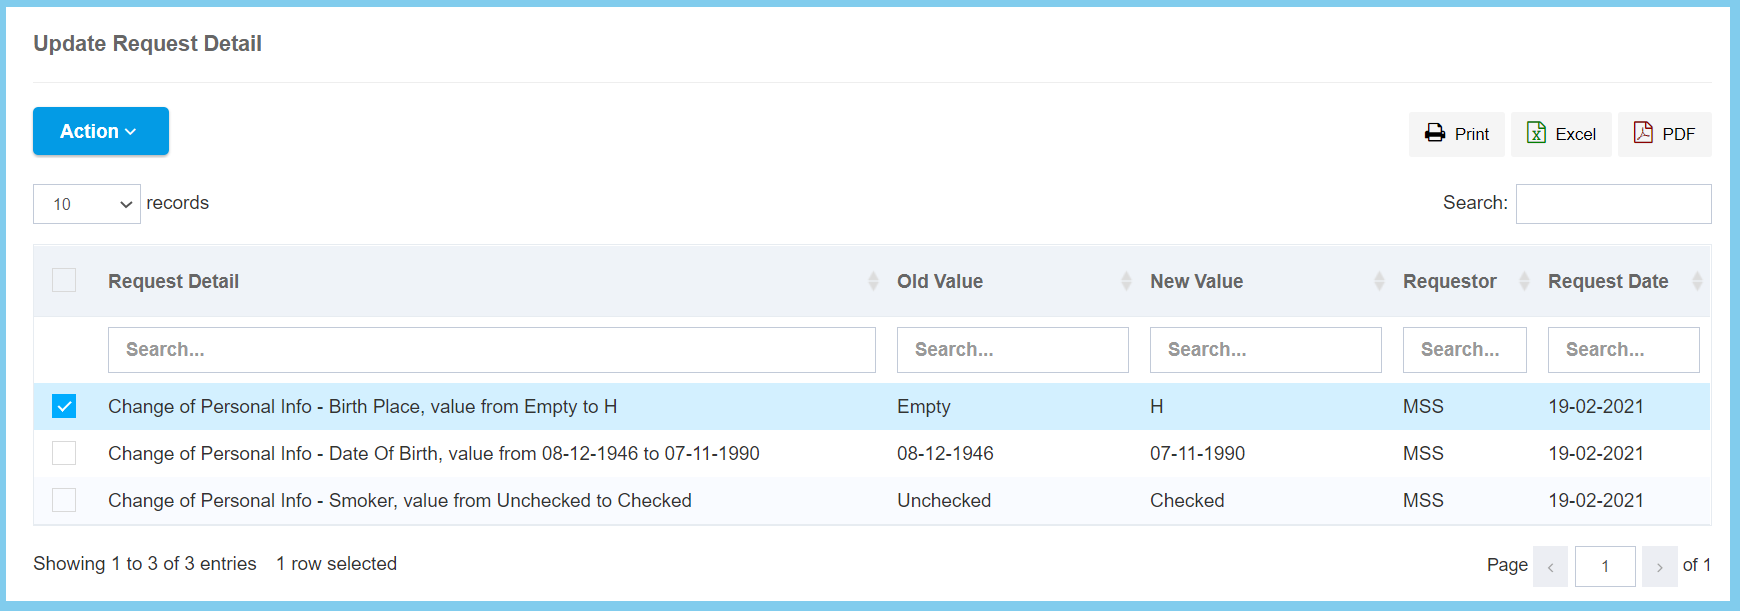
Task: Export table using the Excel icon
Action: tap(1536, 133)
